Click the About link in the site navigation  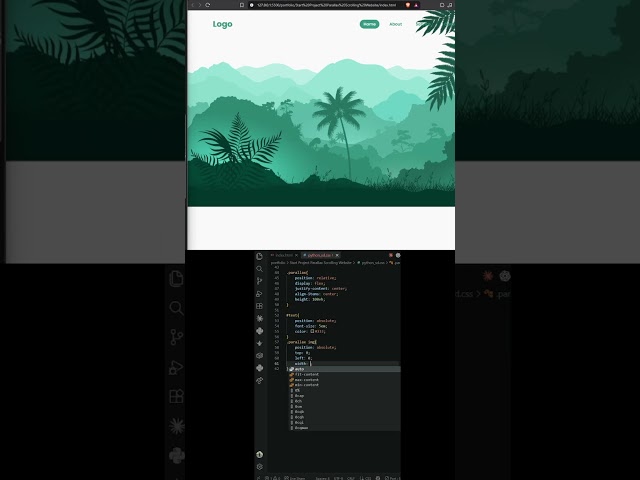(x=396, y=24)
